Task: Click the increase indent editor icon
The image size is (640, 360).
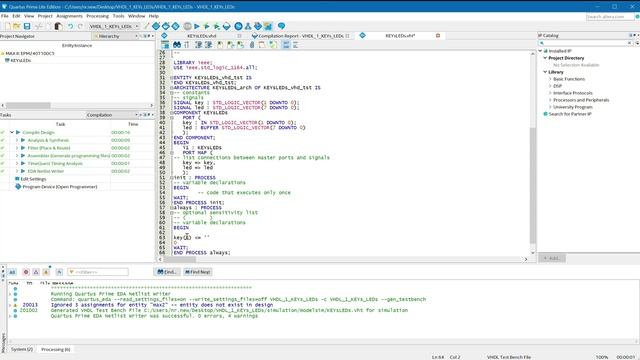Action: [x=198, y=44]
